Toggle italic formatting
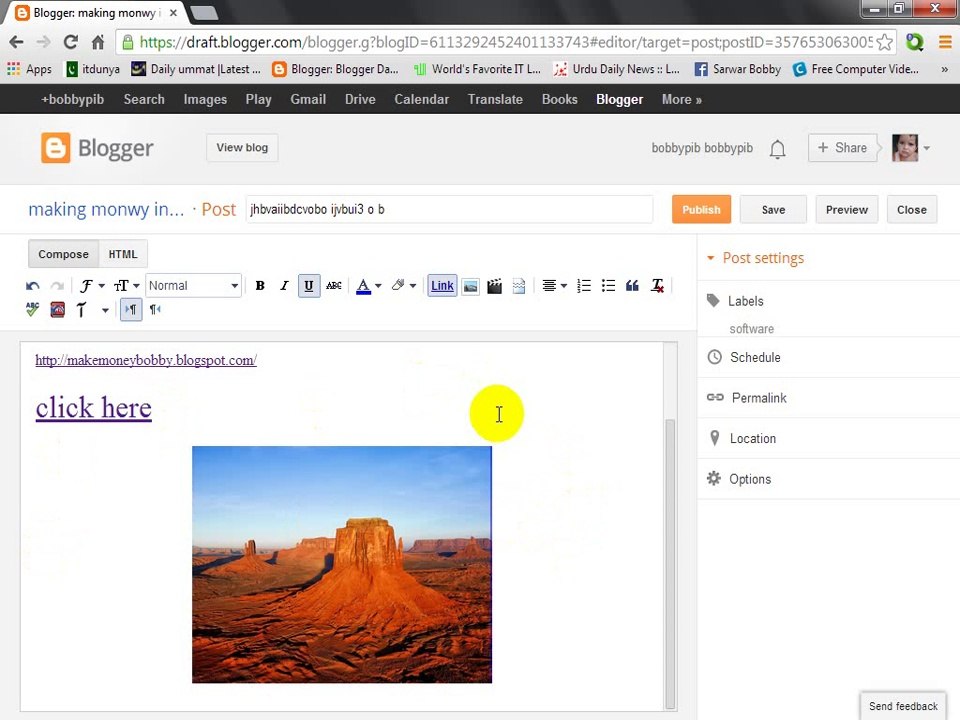 click(x=284, y=286)
